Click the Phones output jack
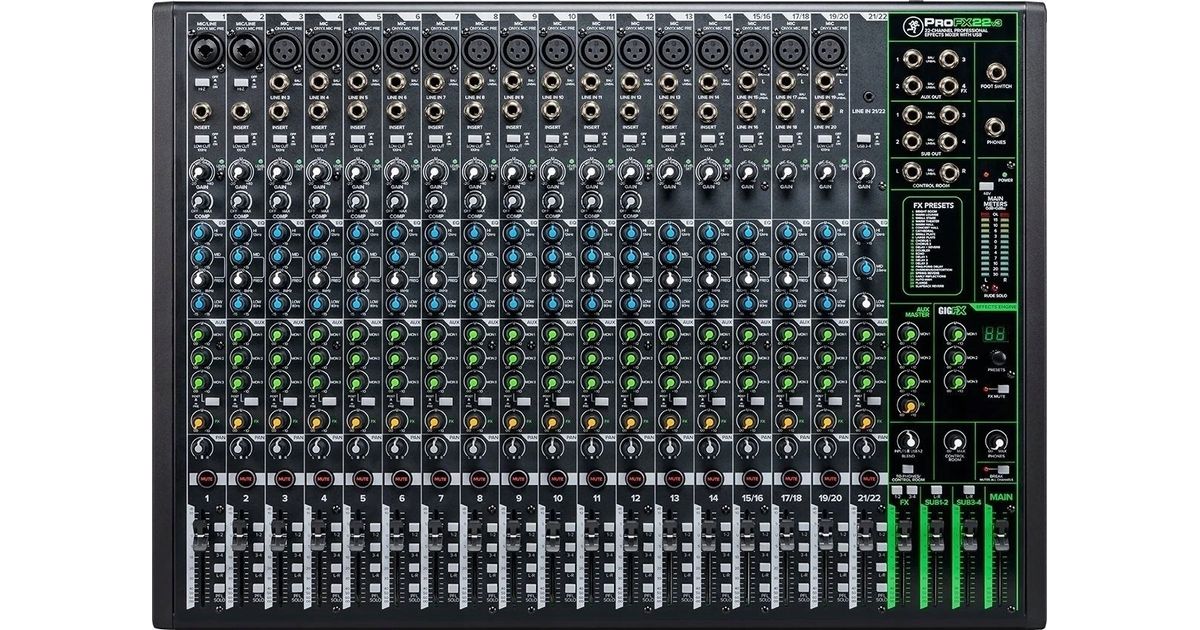 pyautogui.click(x=996, y=127)
